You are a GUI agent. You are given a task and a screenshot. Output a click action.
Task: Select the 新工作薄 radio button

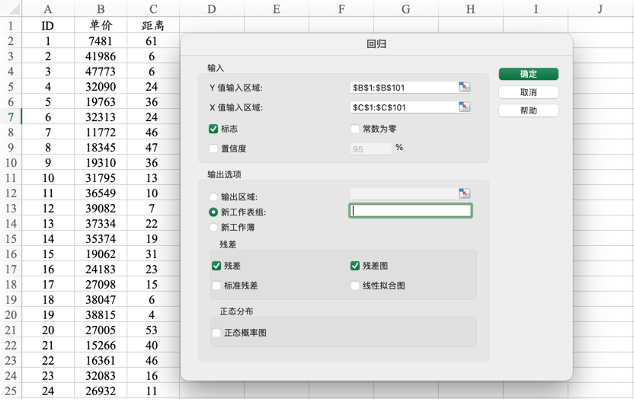point(214,227)
